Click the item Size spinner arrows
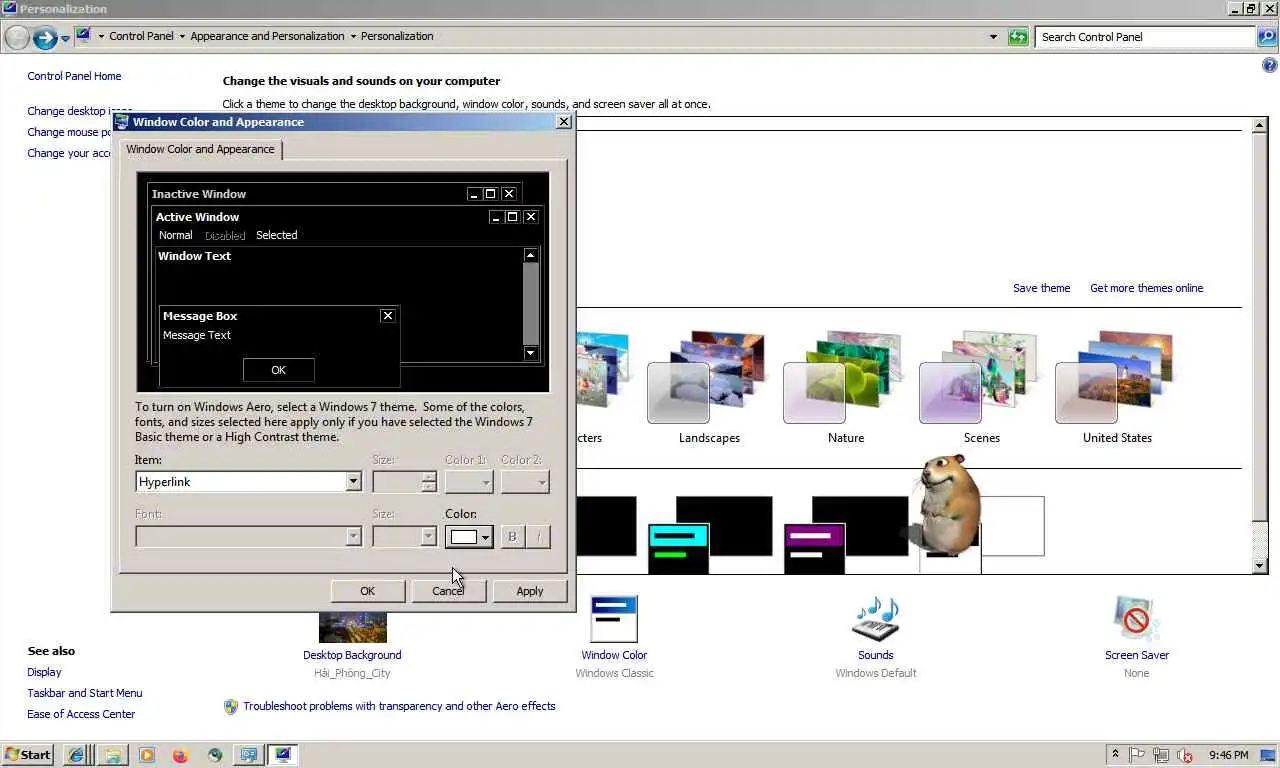 click(x=429, y=482)
